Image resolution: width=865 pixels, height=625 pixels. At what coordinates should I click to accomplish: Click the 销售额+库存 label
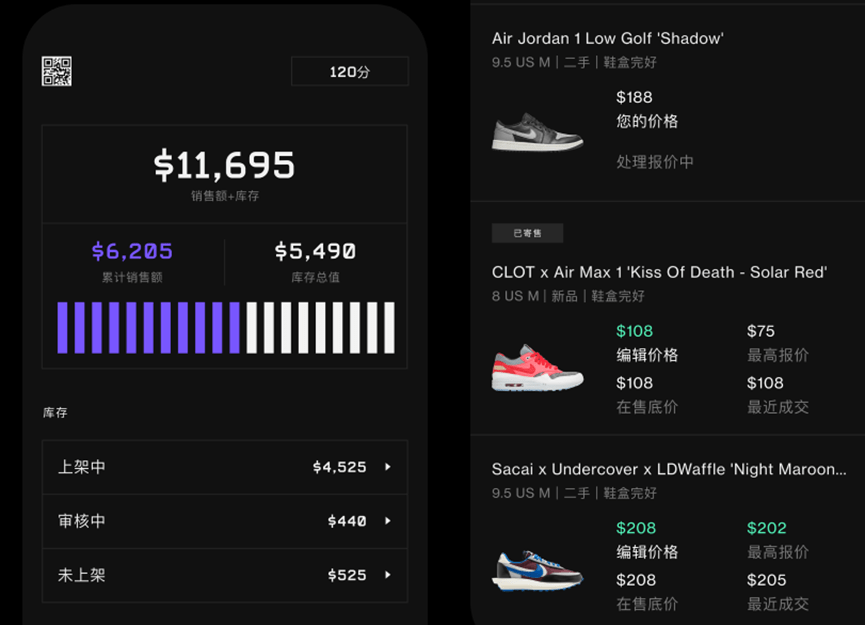click(225, 196)
